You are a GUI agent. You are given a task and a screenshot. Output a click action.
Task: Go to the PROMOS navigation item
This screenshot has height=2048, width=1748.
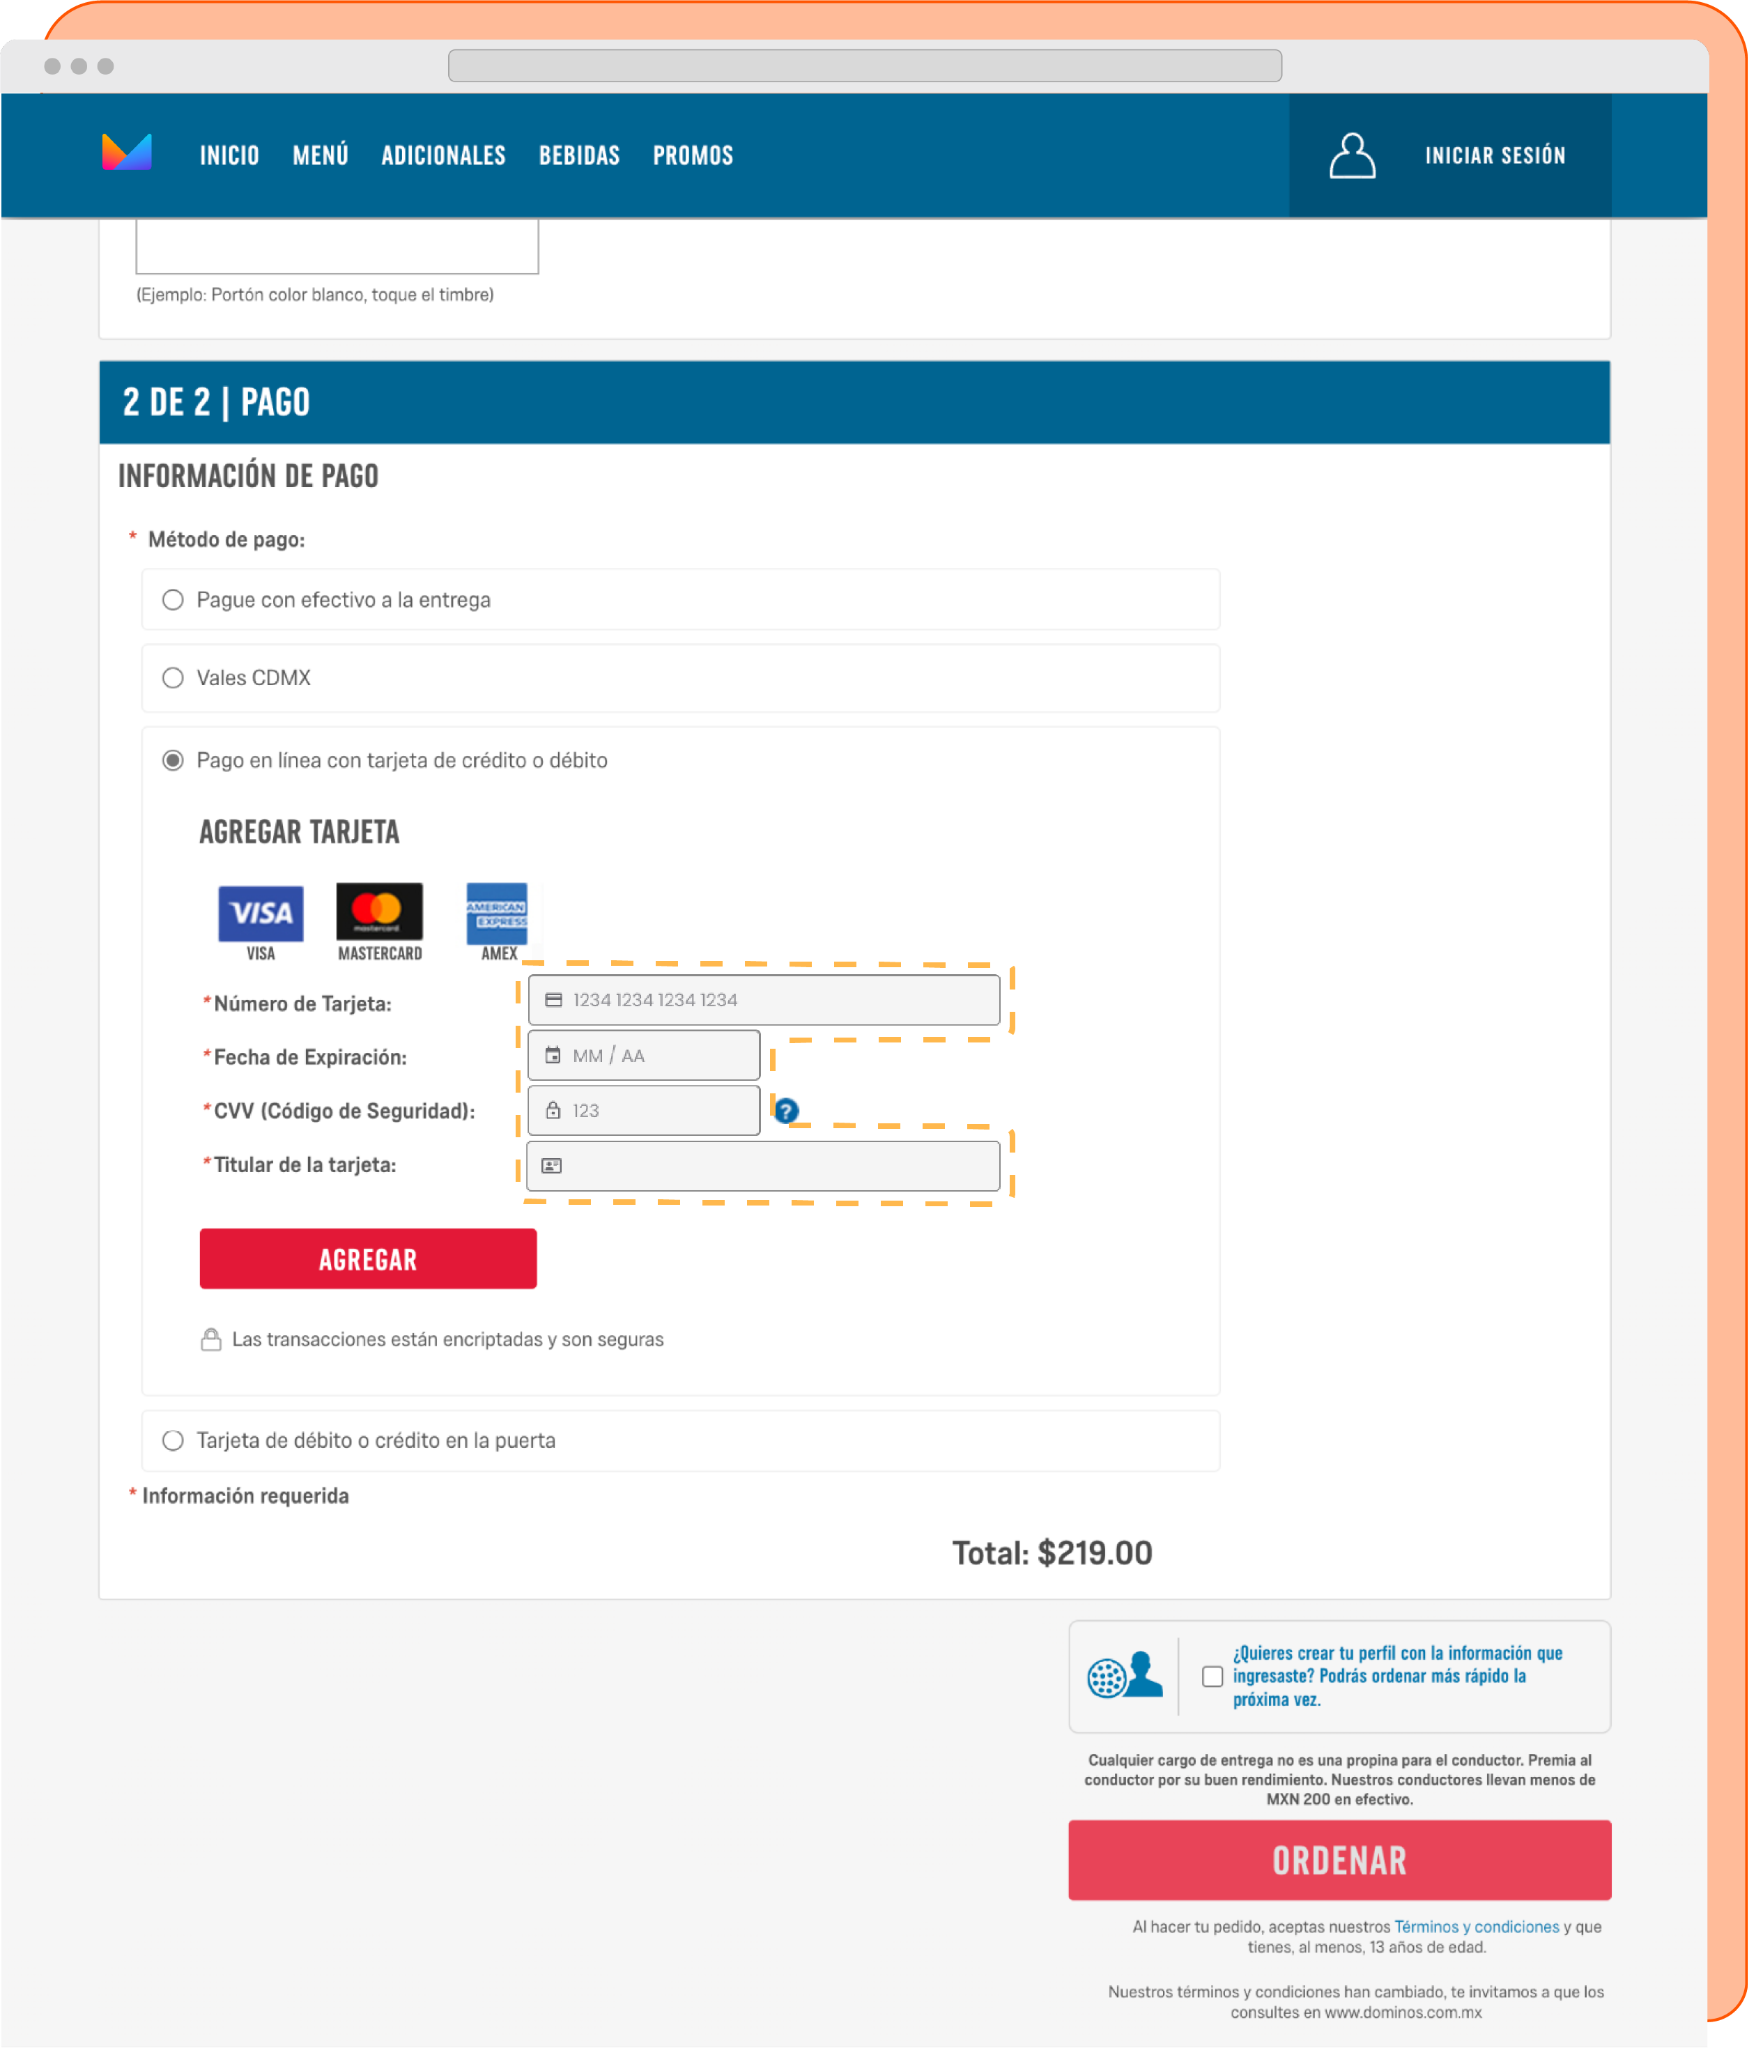click(693, 155)
